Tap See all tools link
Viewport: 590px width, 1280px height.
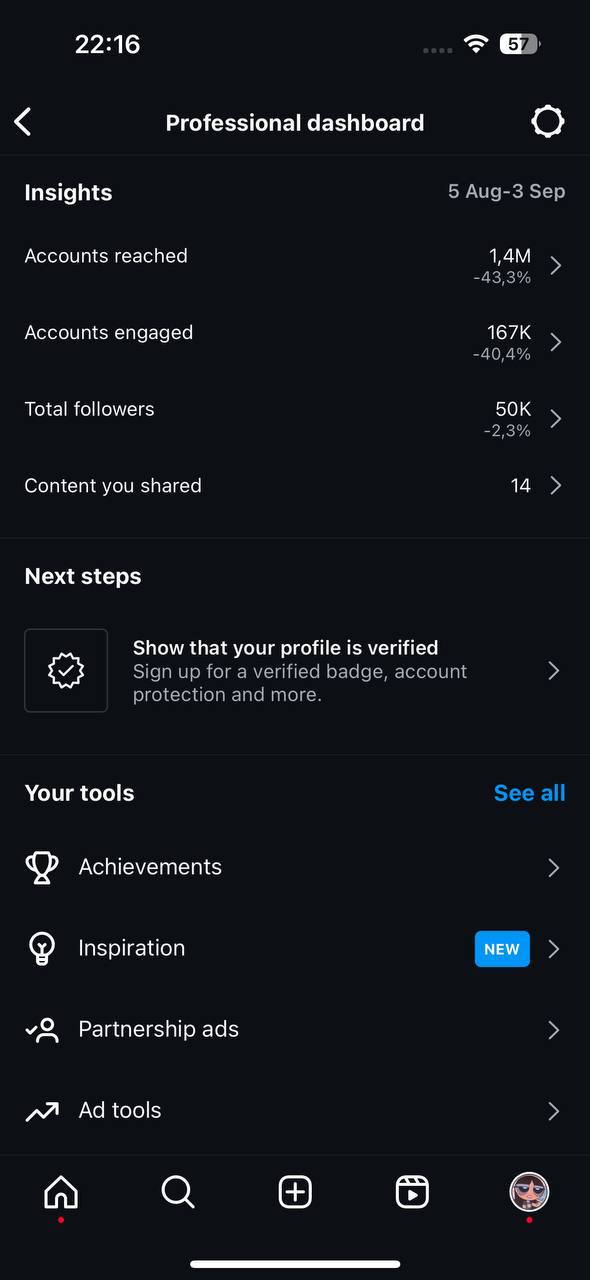click(x=530, y=793)
